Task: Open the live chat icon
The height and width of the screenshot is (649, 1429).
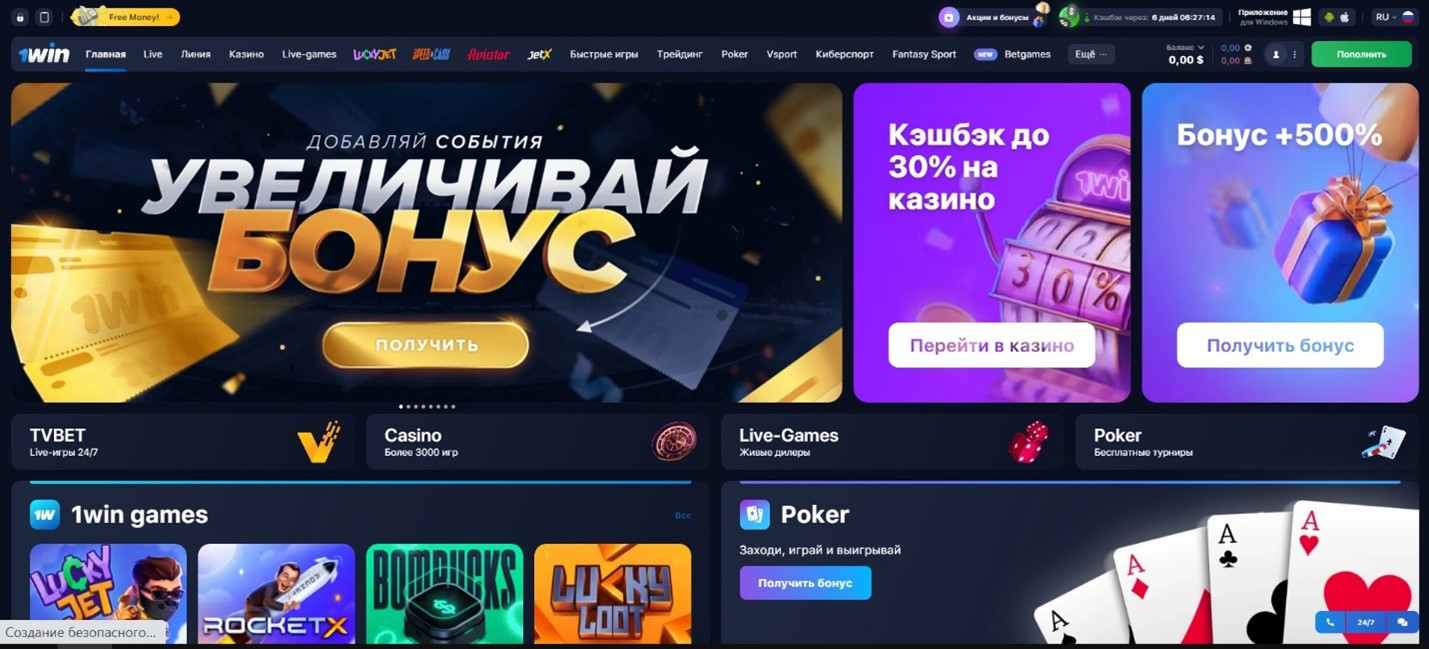Action: coord(1402,622)
